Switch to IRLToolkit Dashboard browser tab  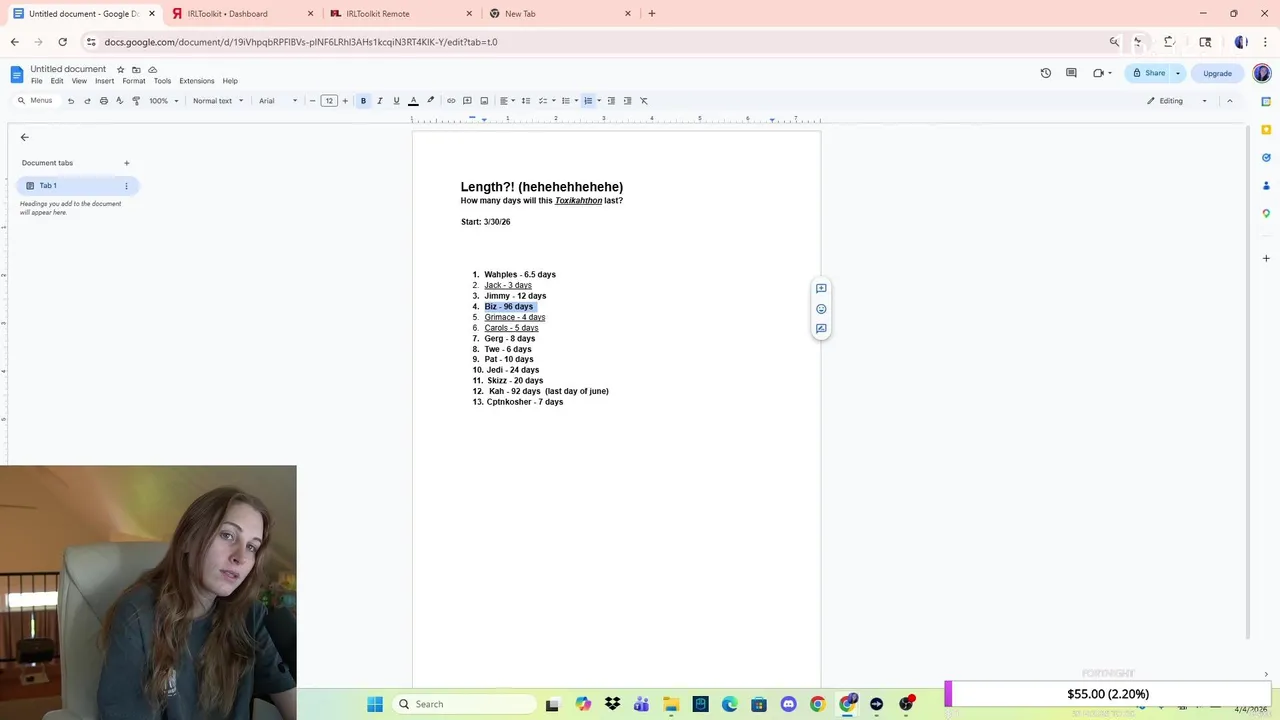point(241,14)
